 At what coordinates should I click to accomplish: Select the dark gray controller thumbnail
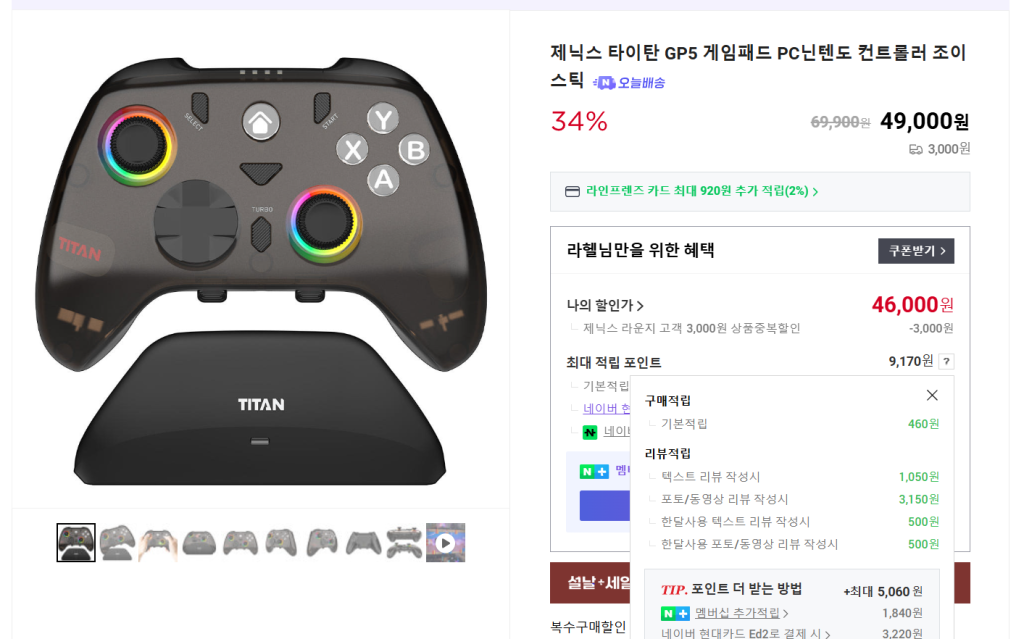(363, 542)
